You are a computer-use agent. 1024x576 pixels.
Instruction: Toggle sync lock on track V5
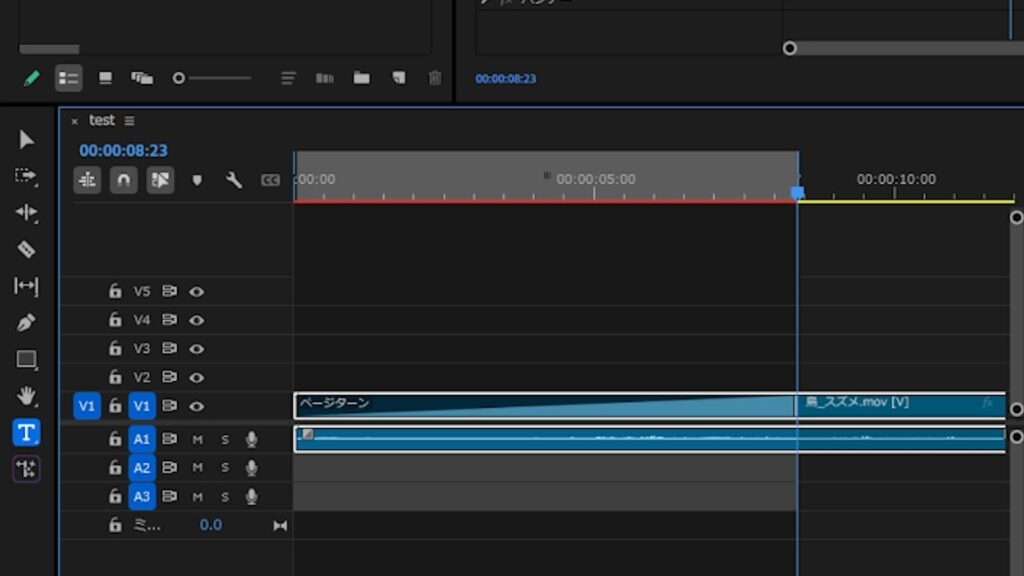pyautogui.click(x=169, y=291)
